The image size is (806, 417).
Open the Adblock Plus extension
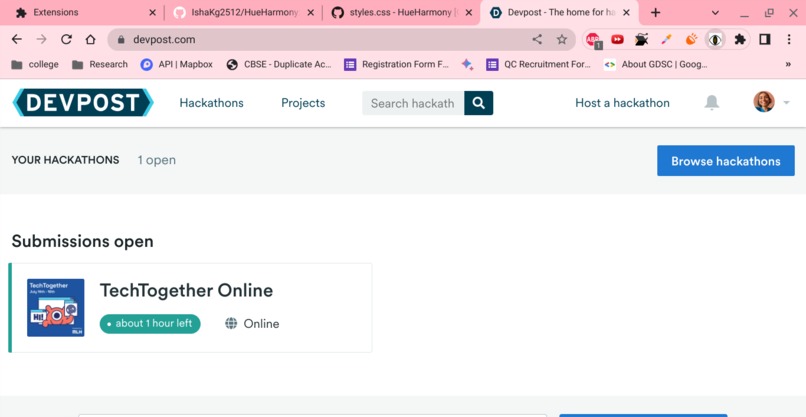[x=593, y=40]
